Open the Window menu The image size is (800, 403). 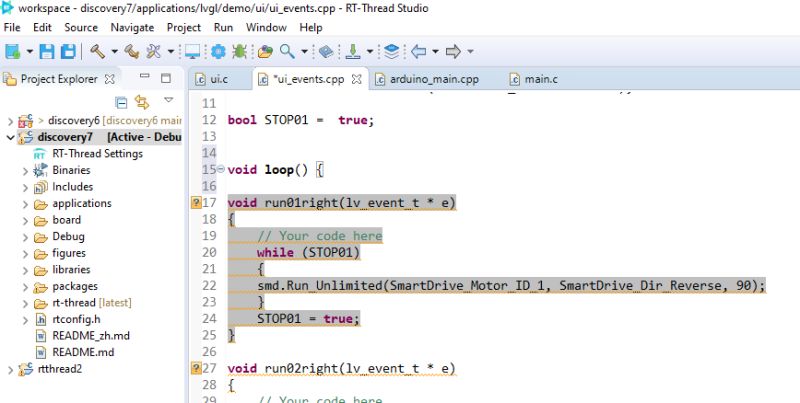[266, 28]
